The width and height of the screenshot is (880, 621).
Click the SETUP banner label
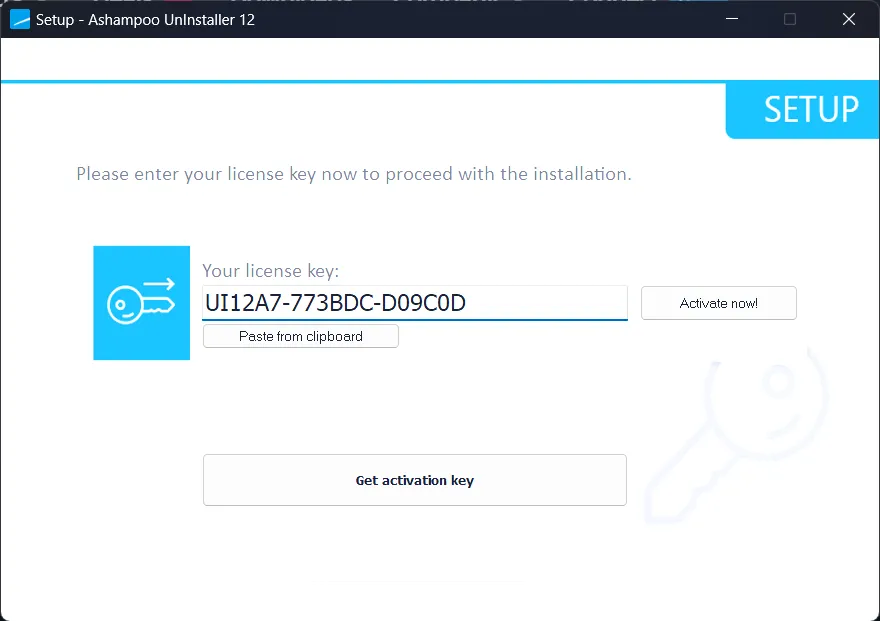pyautogui.click(x=812, y=110)
